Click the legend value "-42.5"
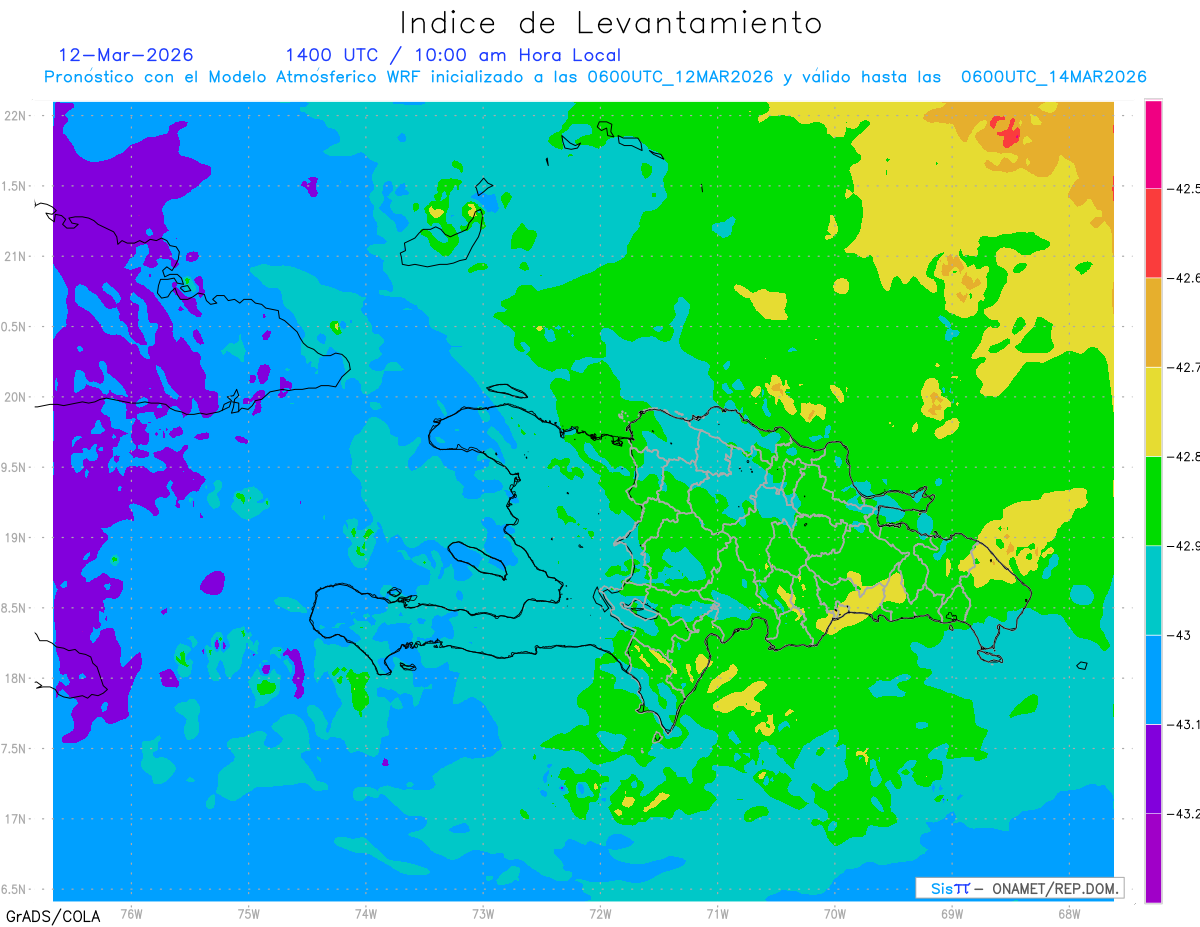 (1182, 188)
